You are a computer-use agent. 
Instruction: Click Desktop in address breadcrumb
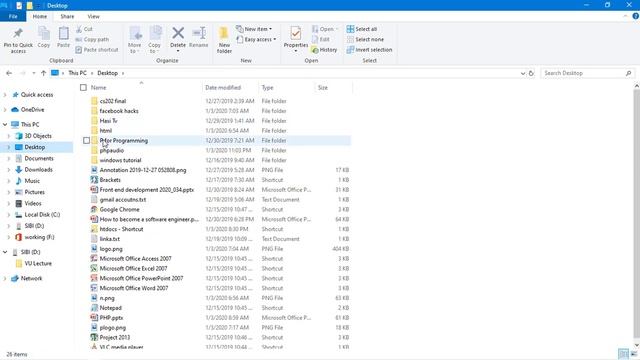(108, 73)
